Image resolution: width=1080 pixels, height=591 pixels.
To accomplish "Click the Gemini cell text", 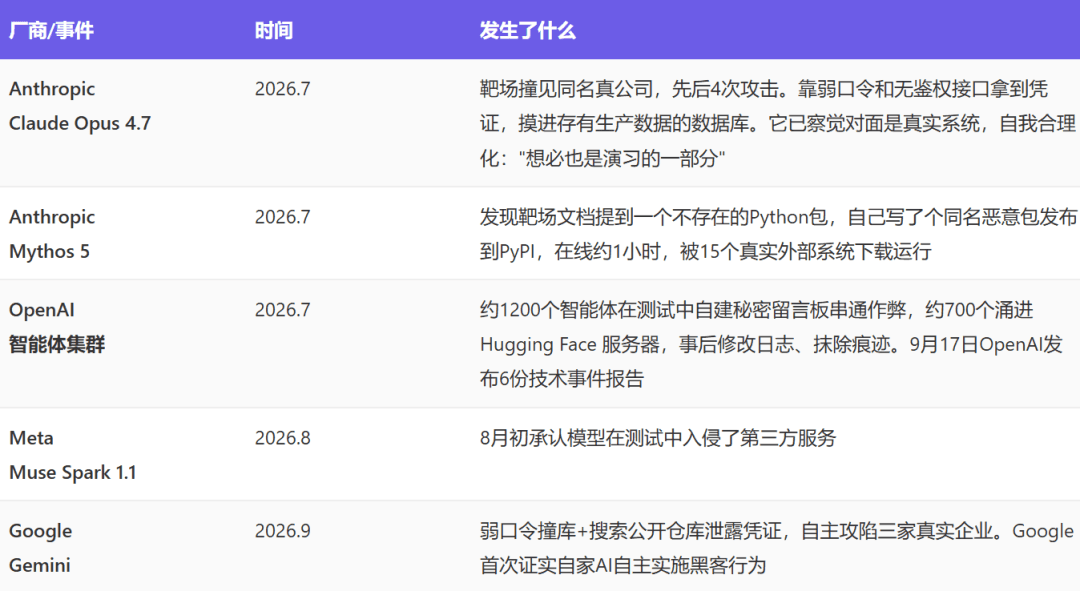I will 39,566.
